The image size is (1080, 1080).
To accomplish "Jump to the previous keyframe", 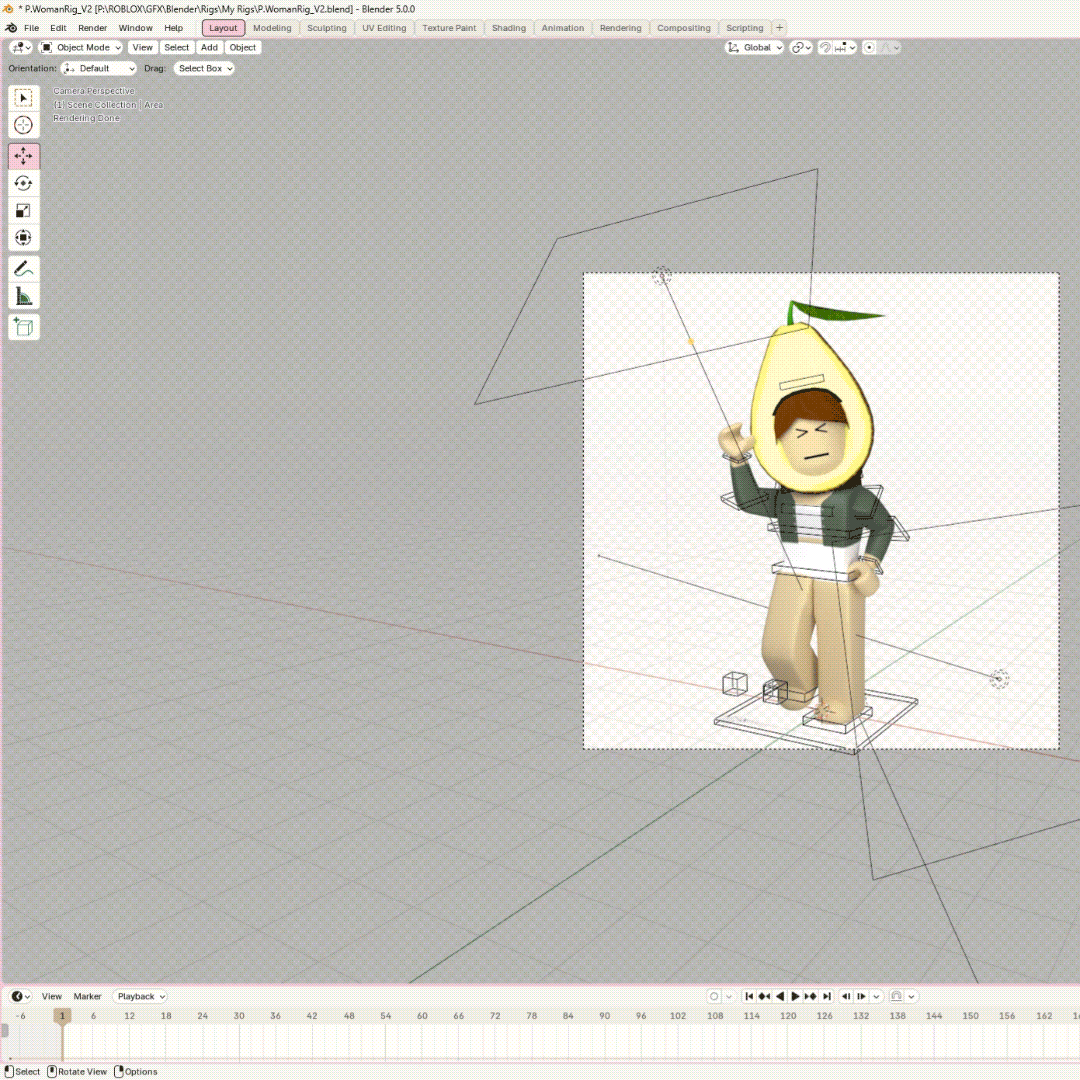I will click(765, 996).
